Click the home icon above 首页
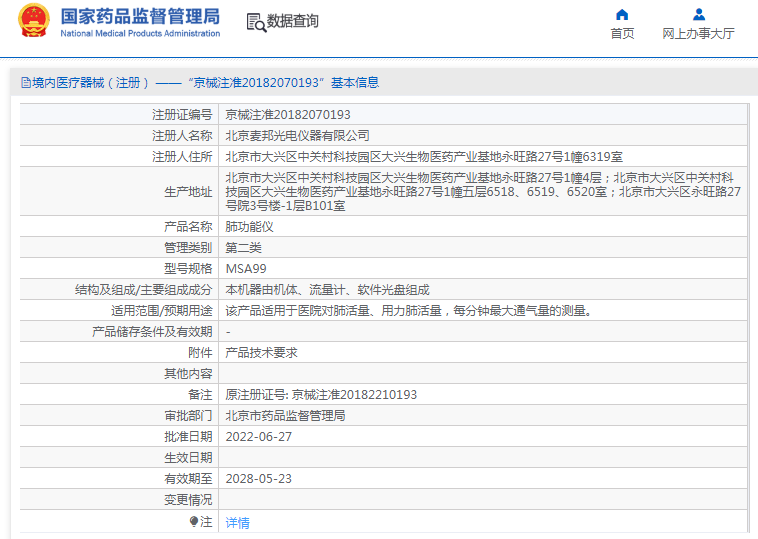758x539 pixels. (622, 14)
